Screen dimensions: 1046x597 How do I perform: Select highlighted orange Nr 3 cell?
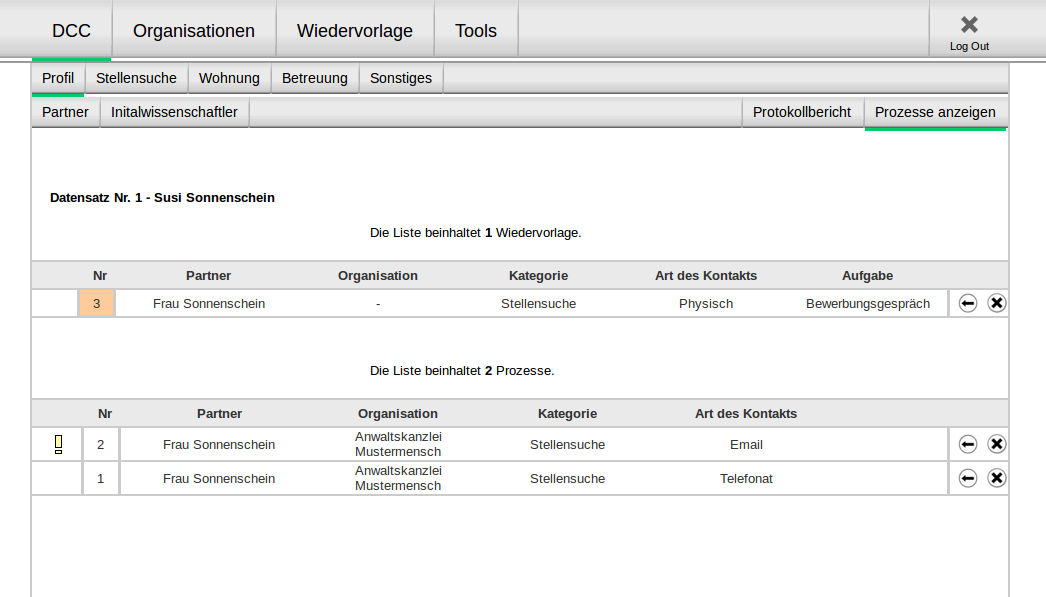click(97, 303)
